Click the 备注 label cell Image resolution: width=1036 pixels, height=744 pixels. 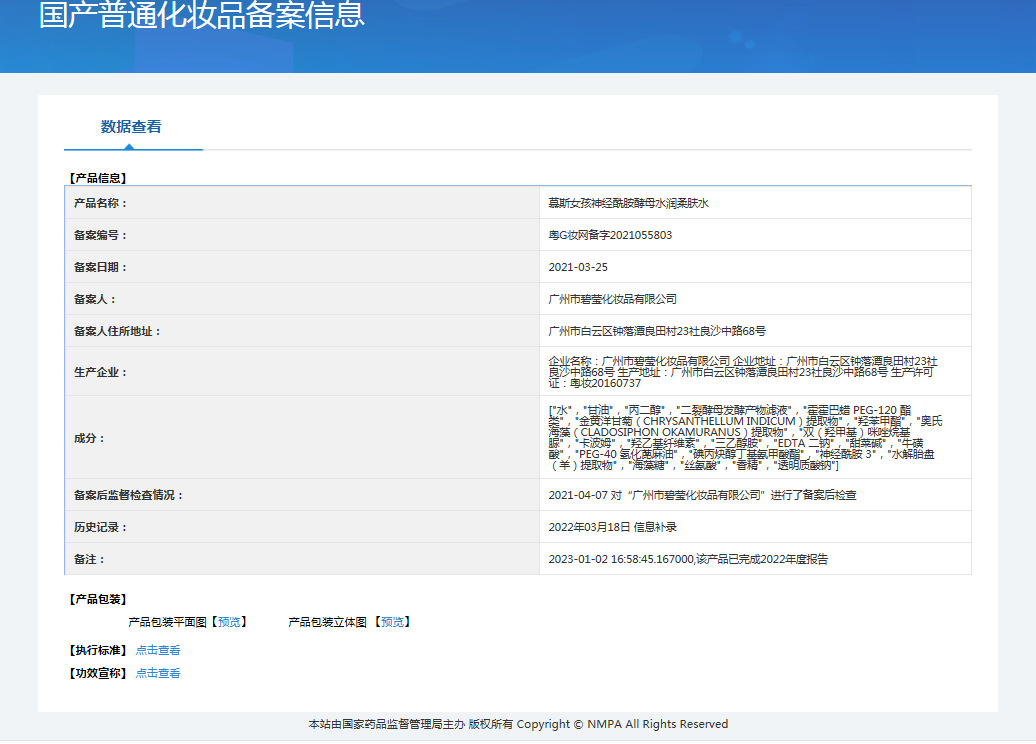point(302,559)
